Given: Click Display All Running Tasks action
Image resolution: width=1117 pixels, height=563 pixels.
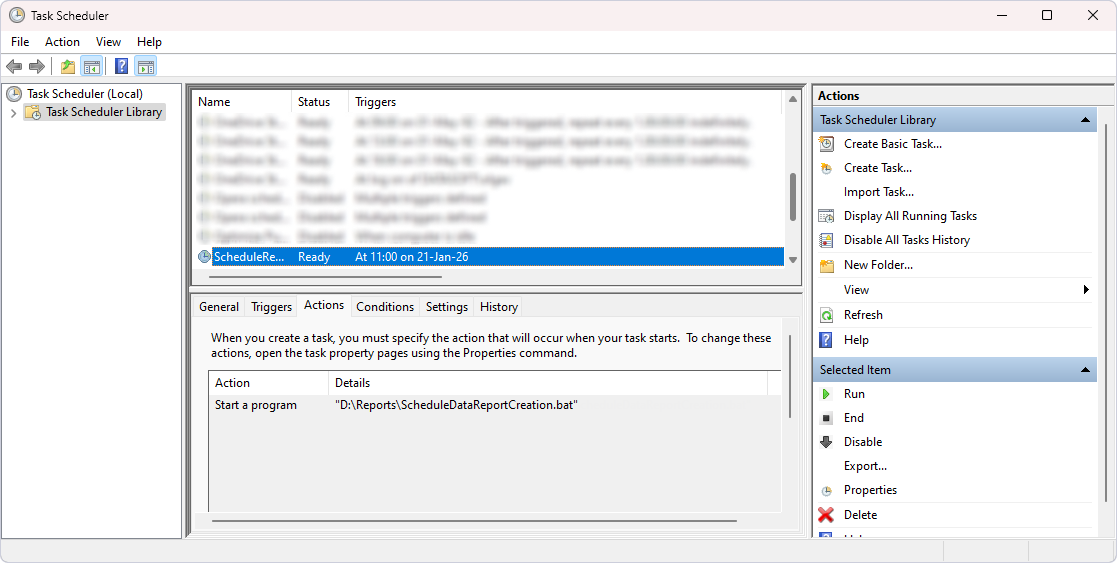Looking at the screenshot, I should point(910,216).
